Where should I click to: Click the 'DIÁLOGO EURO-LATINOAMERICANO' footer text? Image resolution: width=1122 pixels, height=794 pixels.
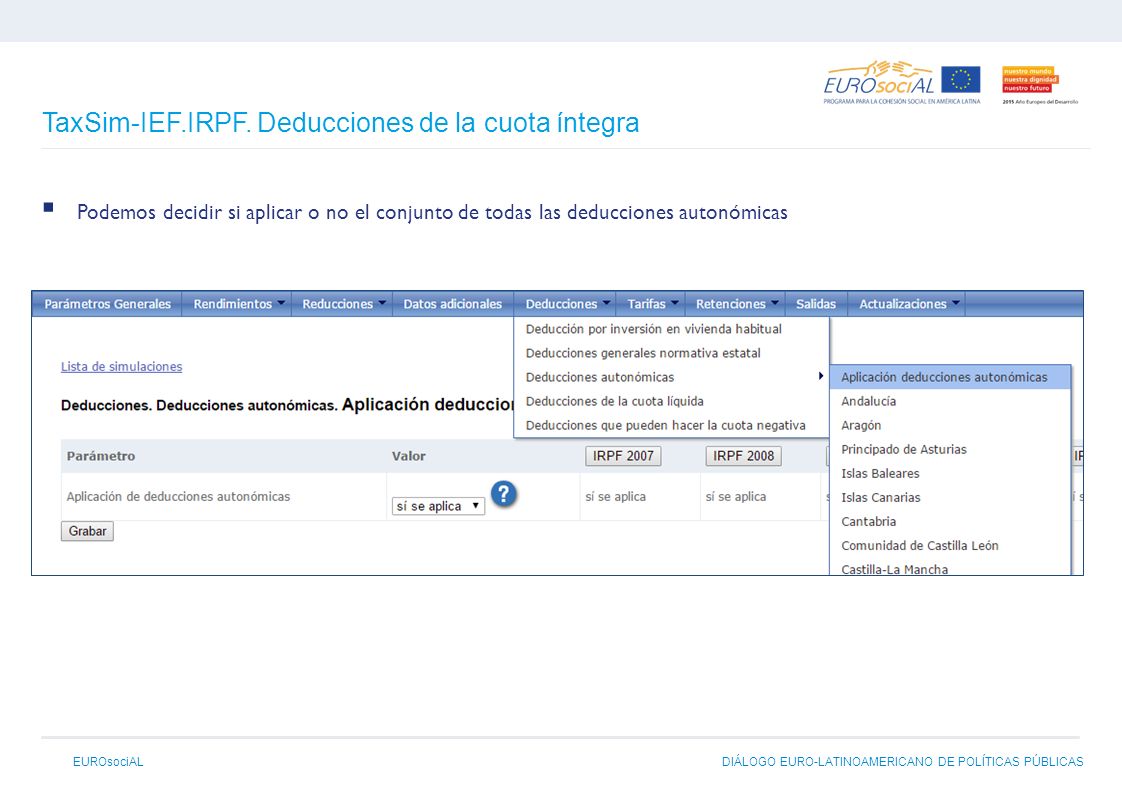tap(902, 762)
